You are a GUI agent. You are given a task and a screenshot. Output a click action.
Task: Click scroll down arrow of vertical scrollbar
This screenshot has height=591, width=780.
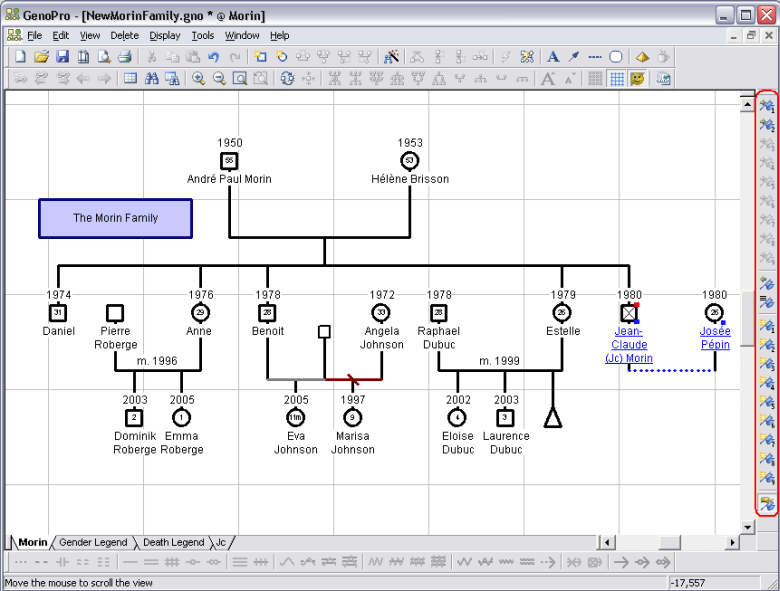747,527
